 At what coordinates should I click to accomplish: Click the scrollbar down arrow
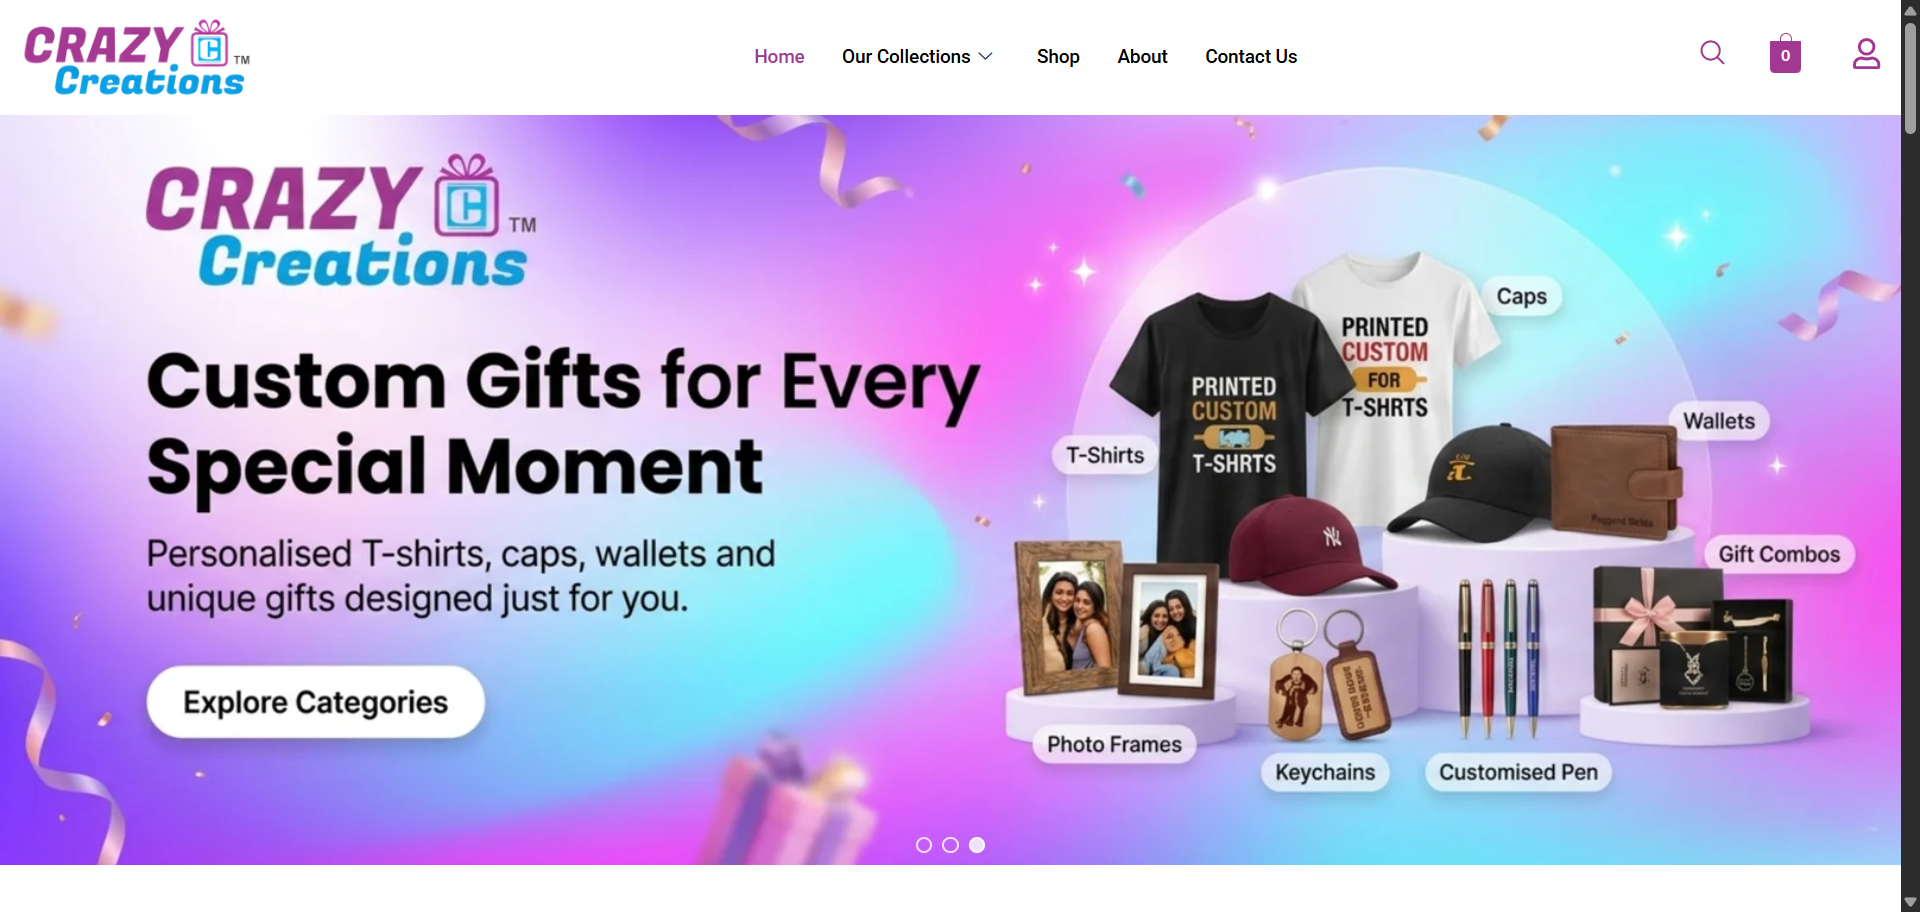point(1910,902)
